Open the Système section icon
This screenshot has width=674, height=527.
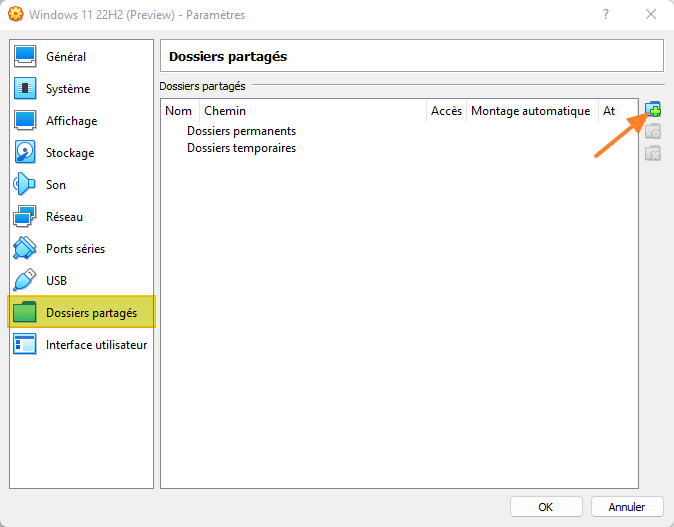pyautogui.click(x=26, y=89)
